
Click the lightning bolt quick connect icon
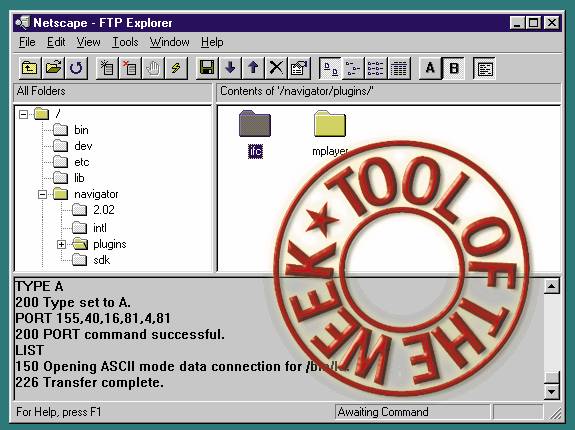click(176, 68)
